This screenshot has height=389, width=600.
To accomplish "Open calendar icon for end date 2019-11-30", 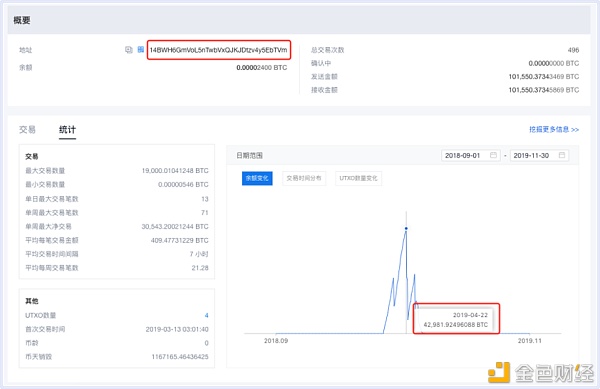I will coord(562,155).
